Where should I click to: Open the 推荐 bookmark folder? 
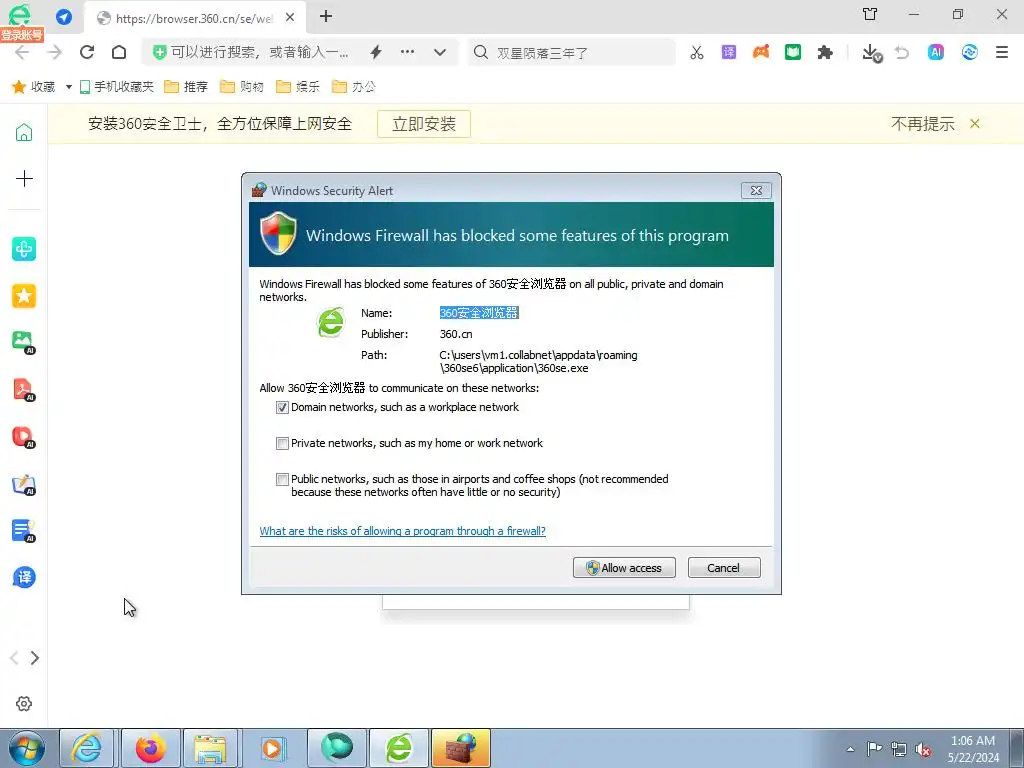(185, 86)
